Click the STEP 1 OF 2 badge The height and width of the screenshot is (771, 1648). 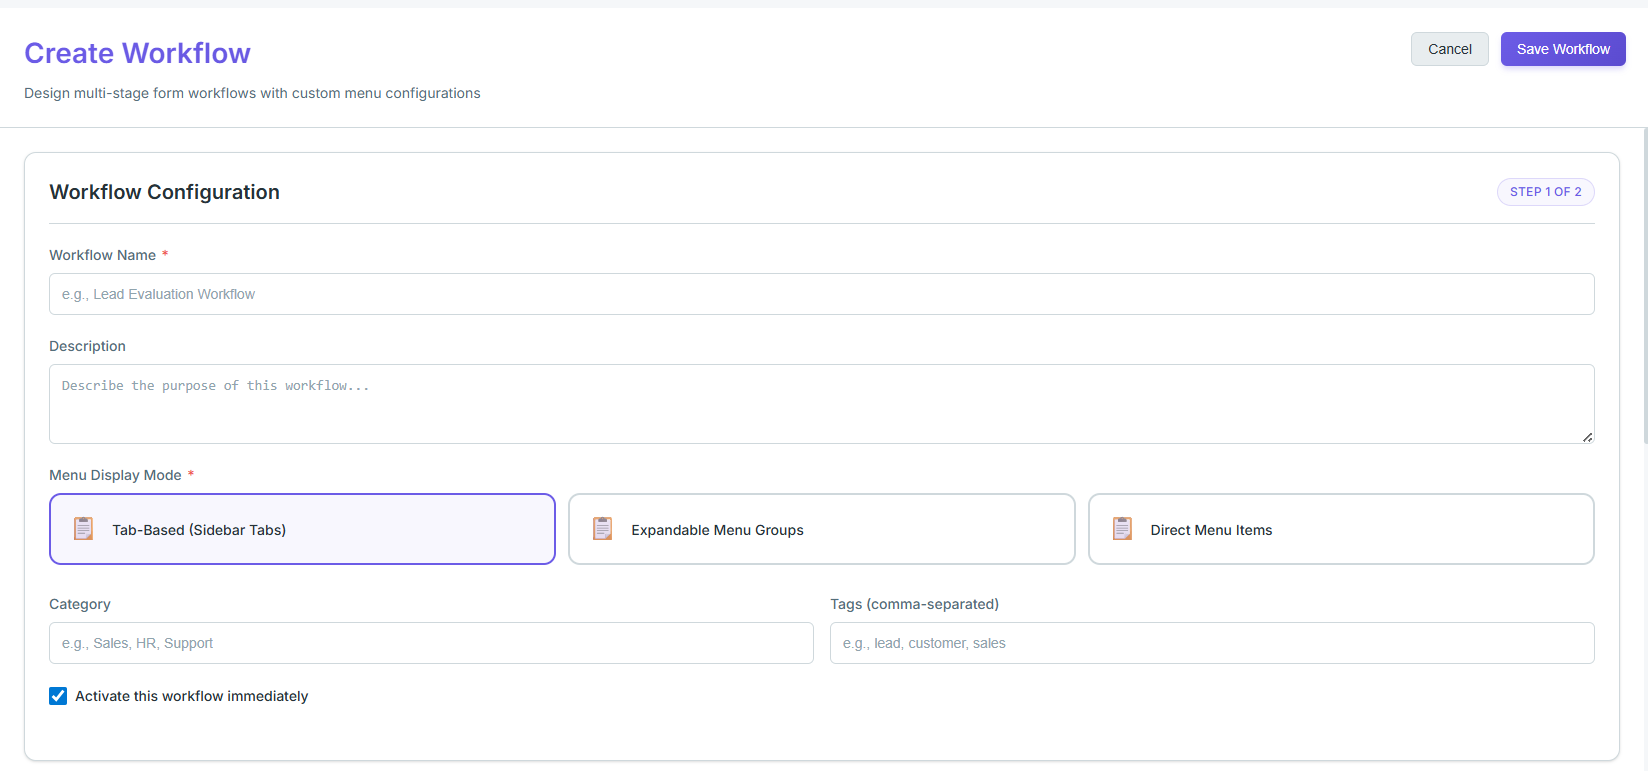pyautogui.click(x=1546, y=192)
